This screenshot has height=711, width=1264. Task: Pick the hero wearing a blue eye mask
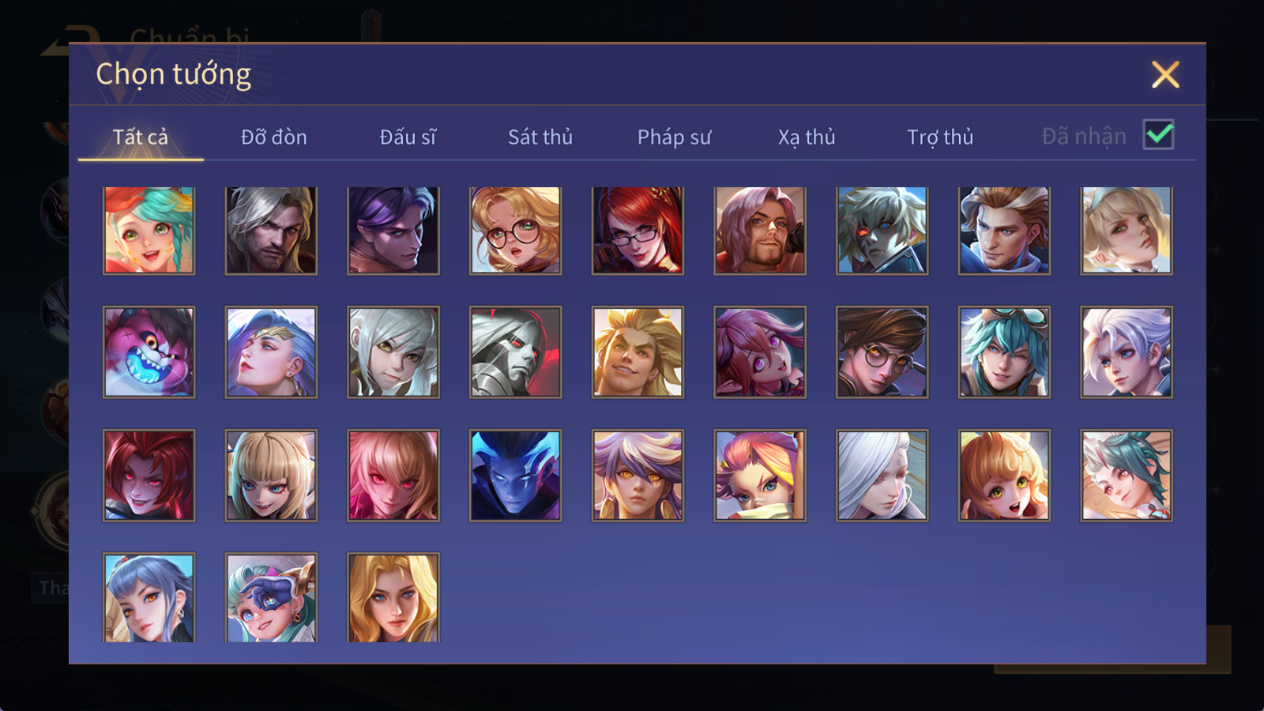[x=271, y=597]
